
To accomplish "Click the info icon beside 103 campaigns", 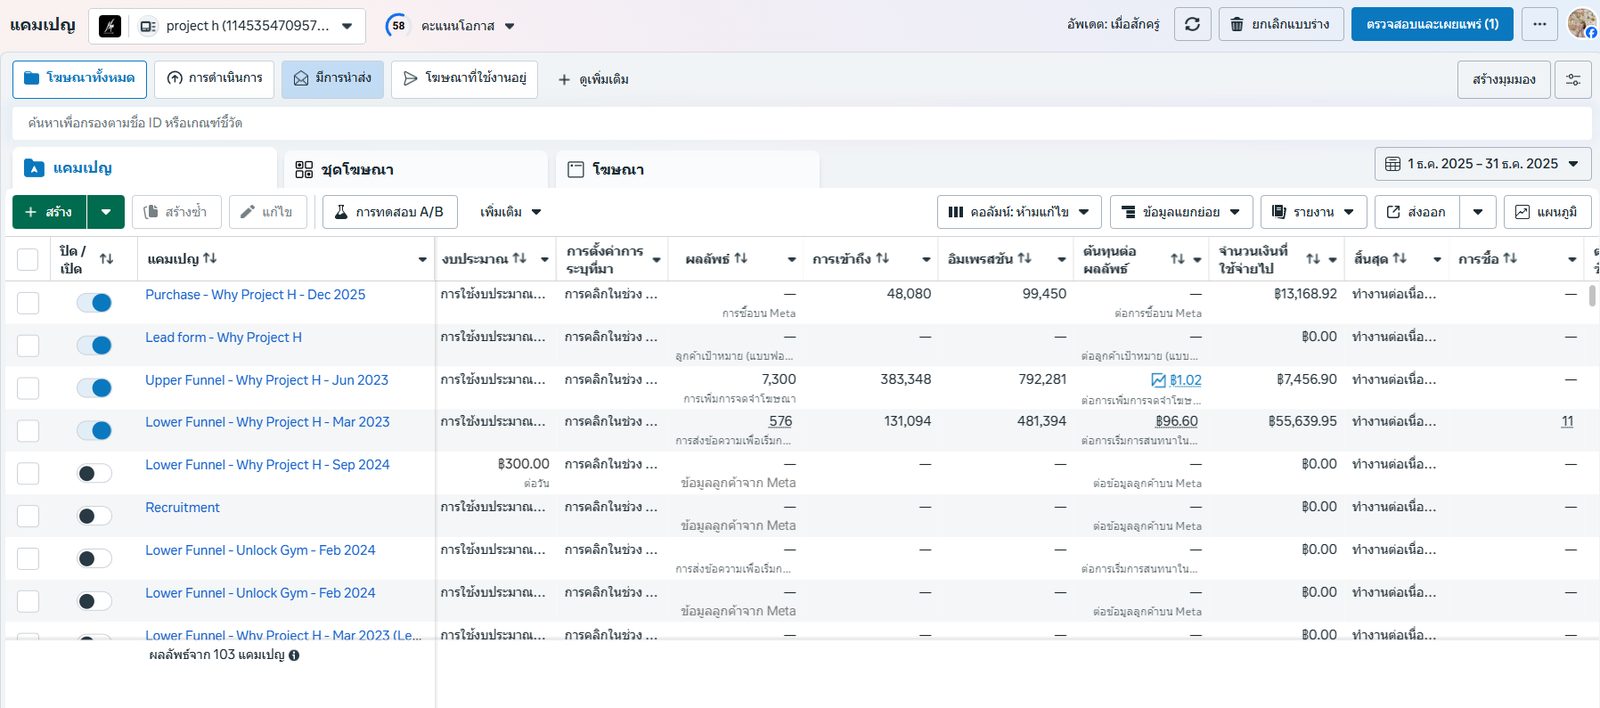I will pyautogui.click(x=294, y=656).
